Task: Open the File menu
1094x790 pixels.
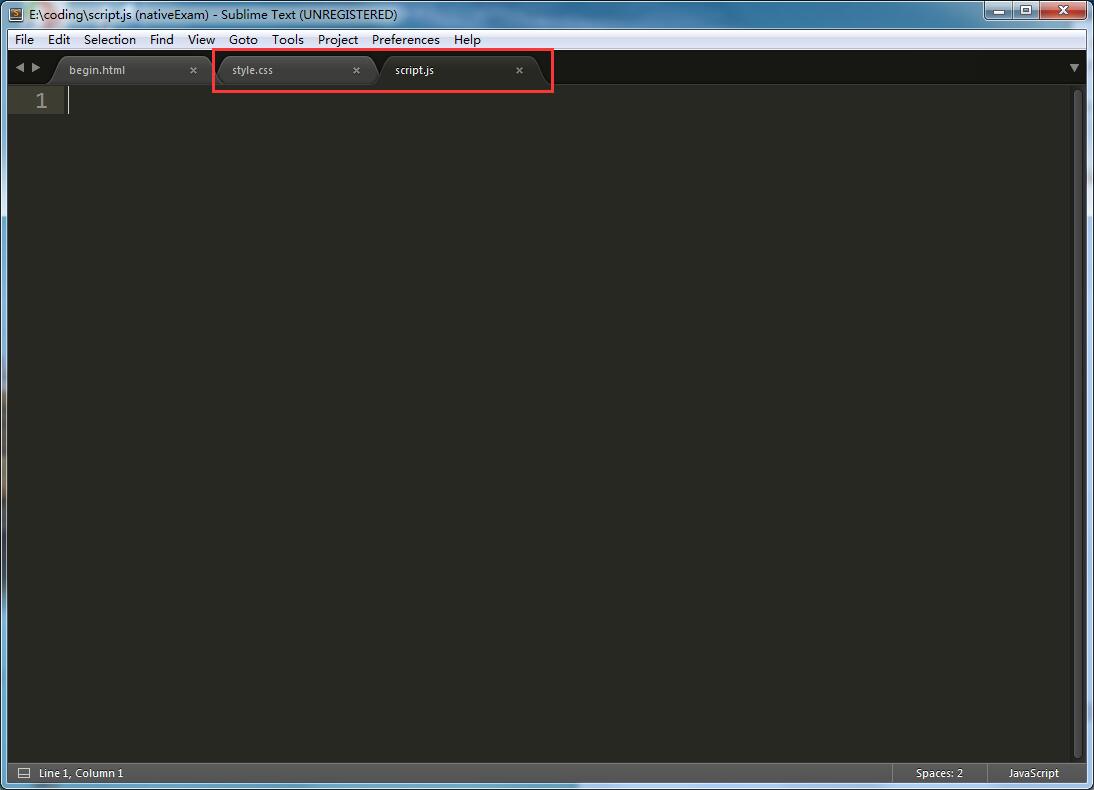Action: point(25,39)
